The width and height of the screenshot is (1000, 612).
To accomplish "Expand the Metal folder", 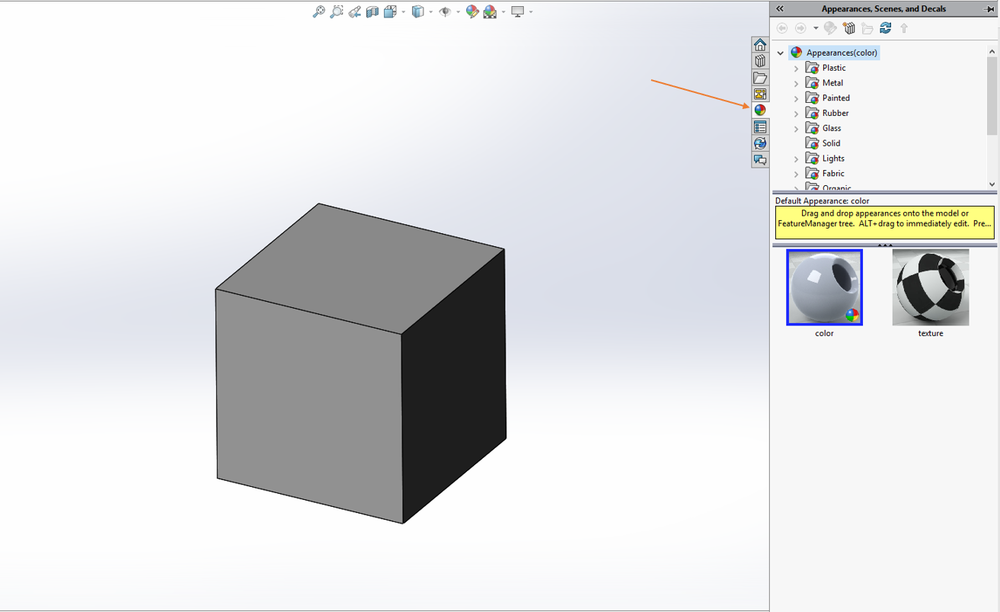I will [796, 84].
